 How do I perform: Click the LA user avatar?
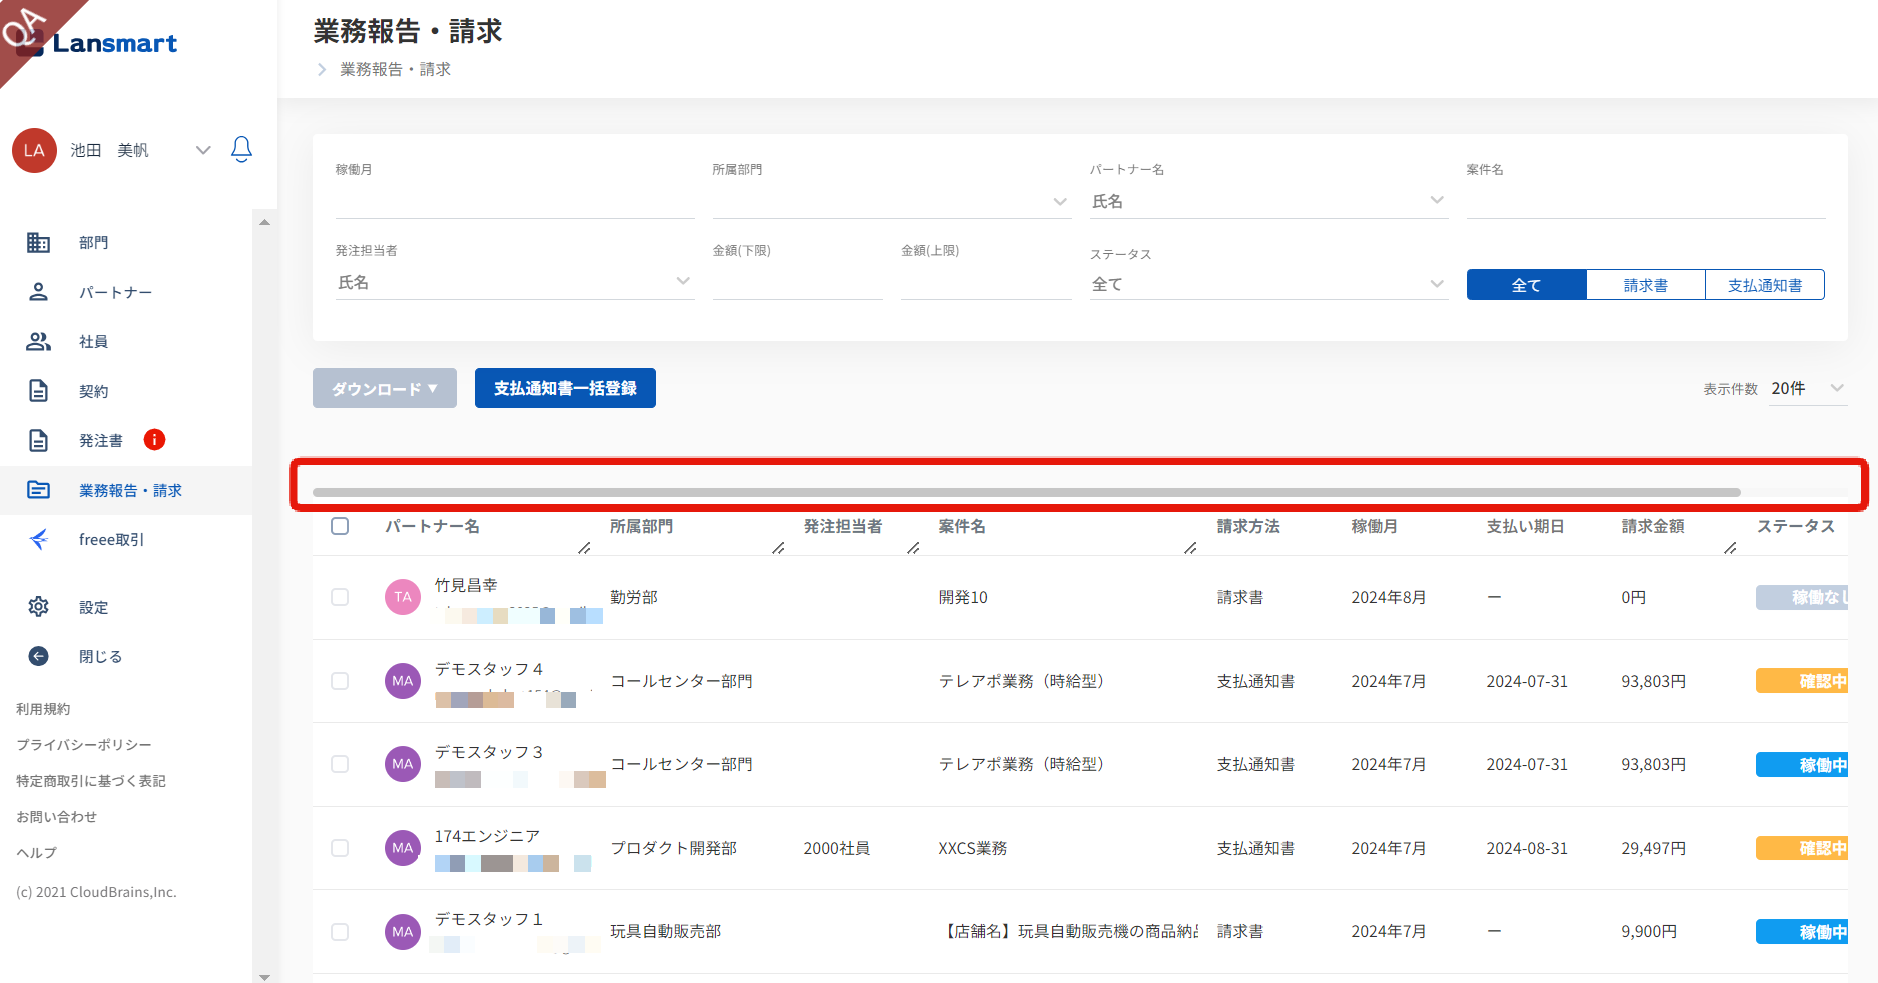tap(34, 150)
